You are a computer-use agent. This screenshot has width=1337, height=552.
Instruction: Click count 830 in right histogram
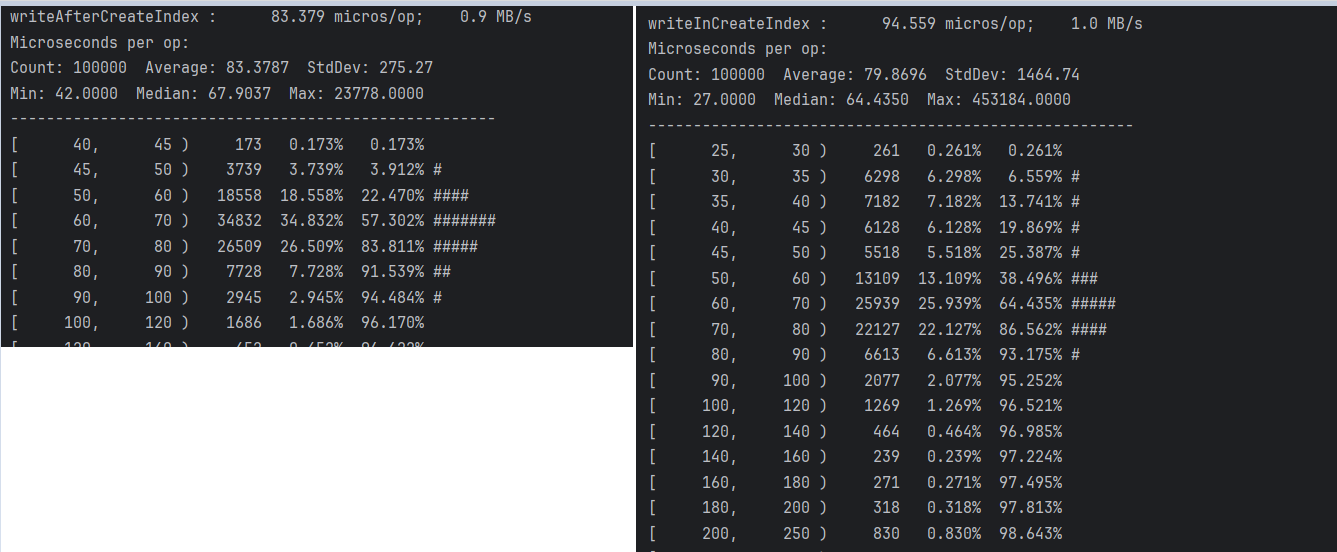click(886, 534)
